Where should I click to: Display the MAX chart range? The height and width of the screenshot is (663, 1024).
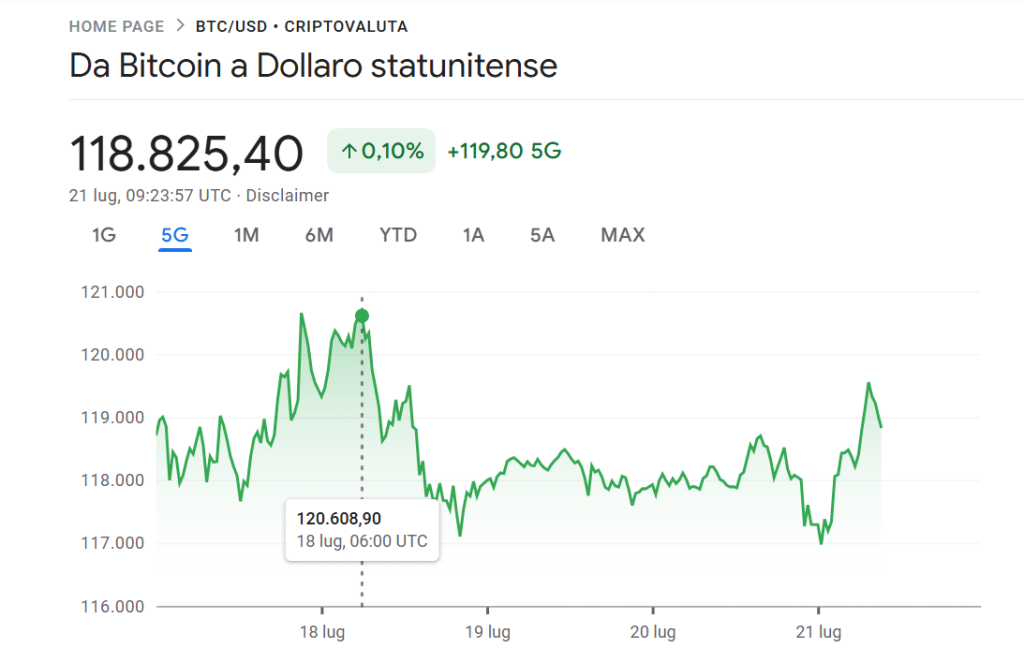click(x=622, y=236)
